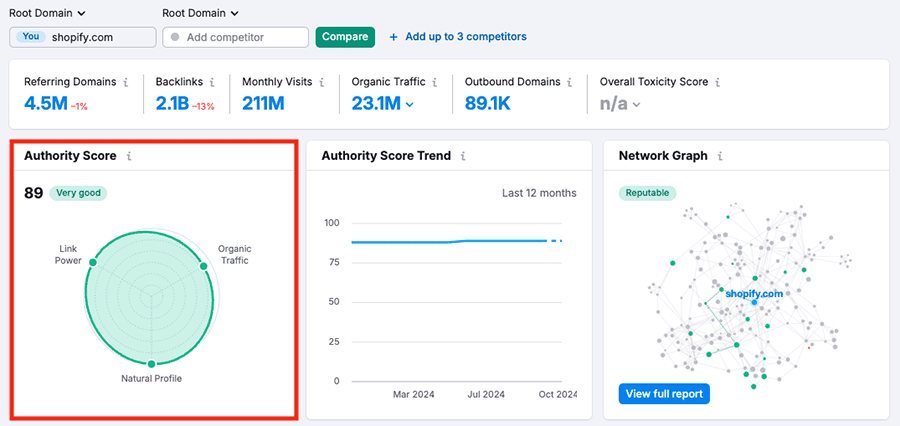Expand the 23.1M Organic Traffic chevron
Viewport: 900px width, 426px height.
point(409,104)
